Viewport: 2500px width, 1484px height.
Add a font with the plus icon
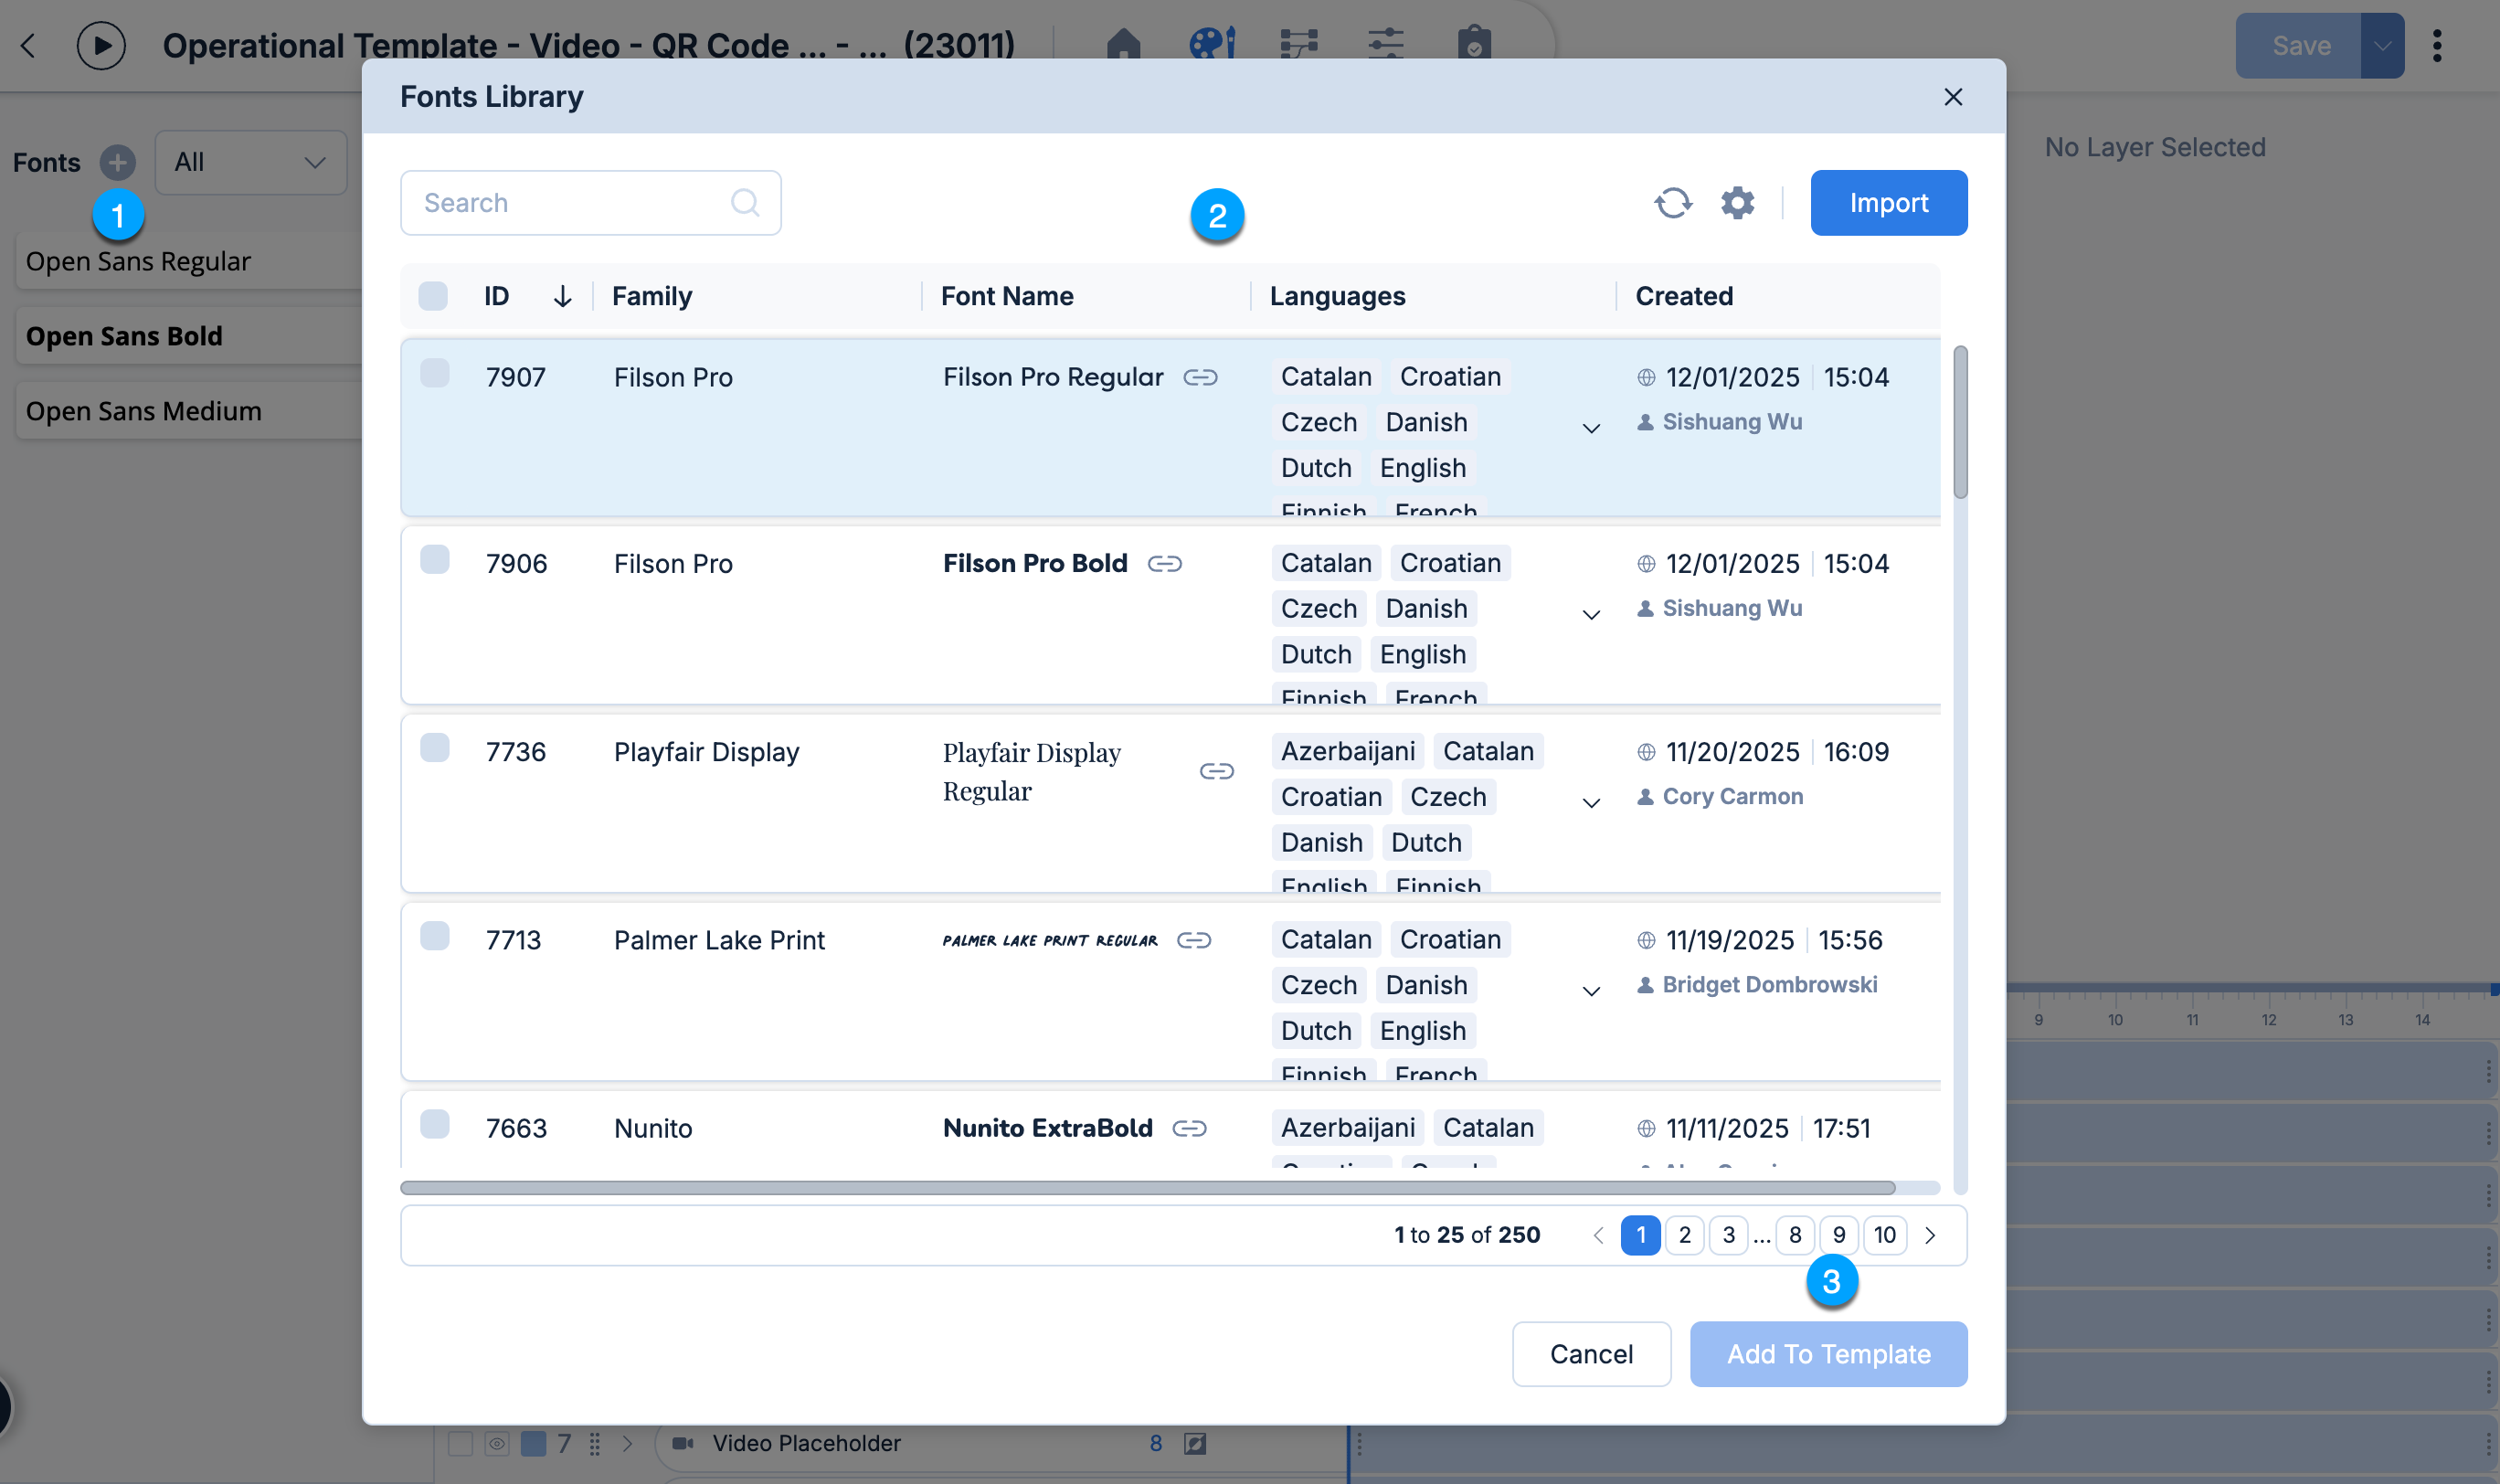[x=118, y=162]
